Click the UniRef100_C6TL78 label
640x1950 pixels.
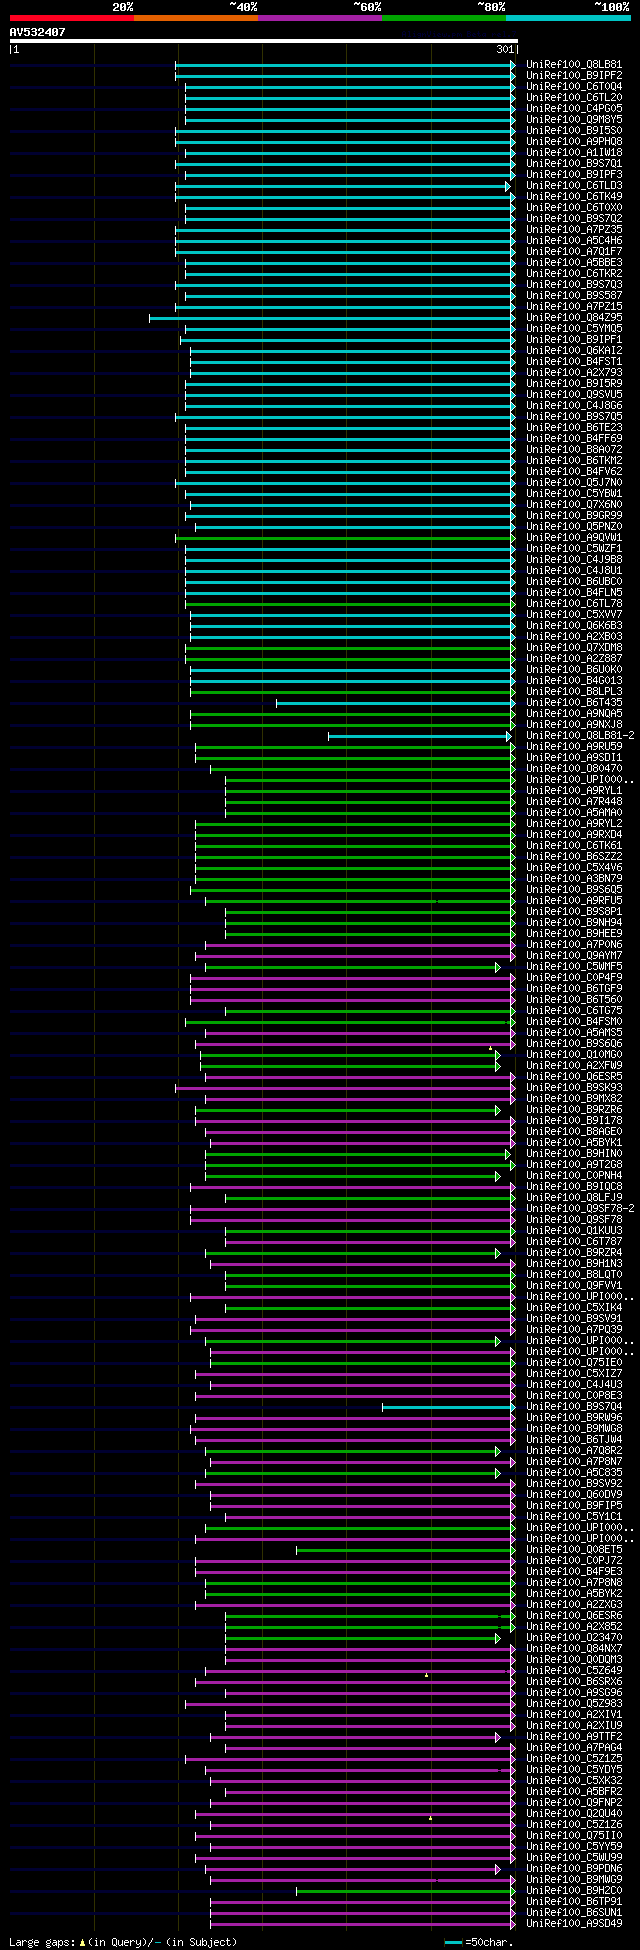[x=574, y=603]
